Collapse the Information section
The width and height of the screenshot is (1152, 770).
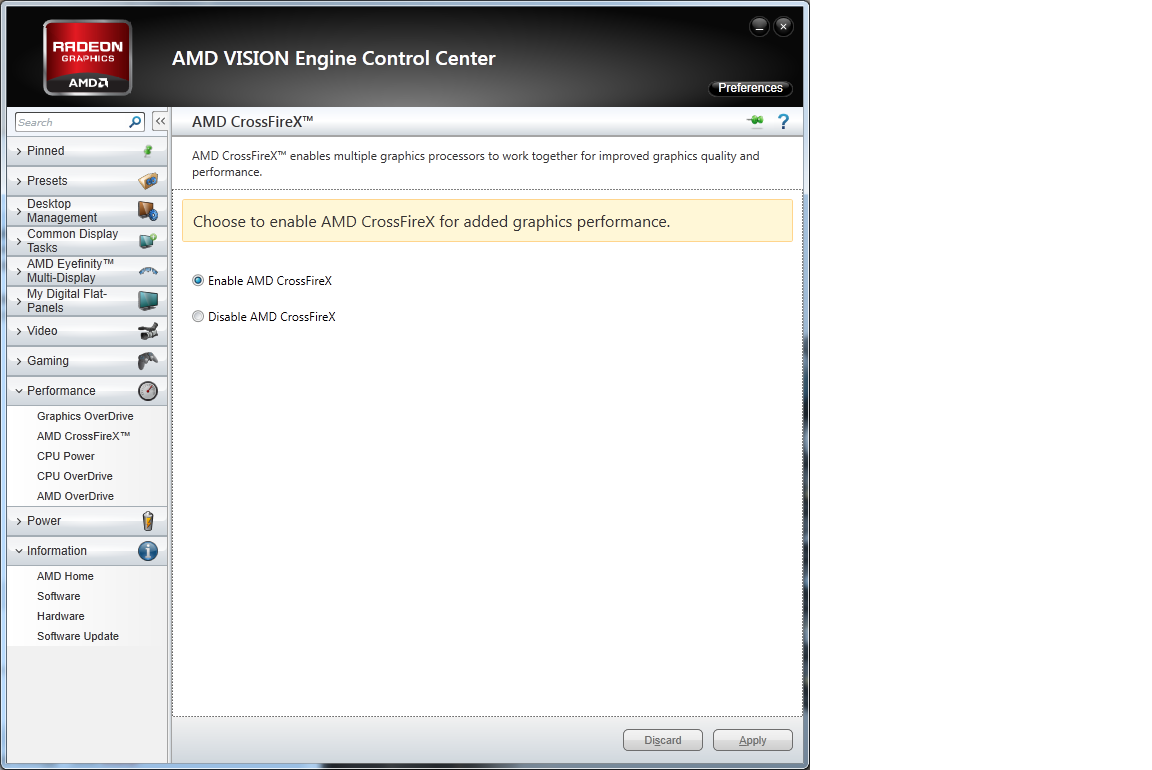click(87, 551)
